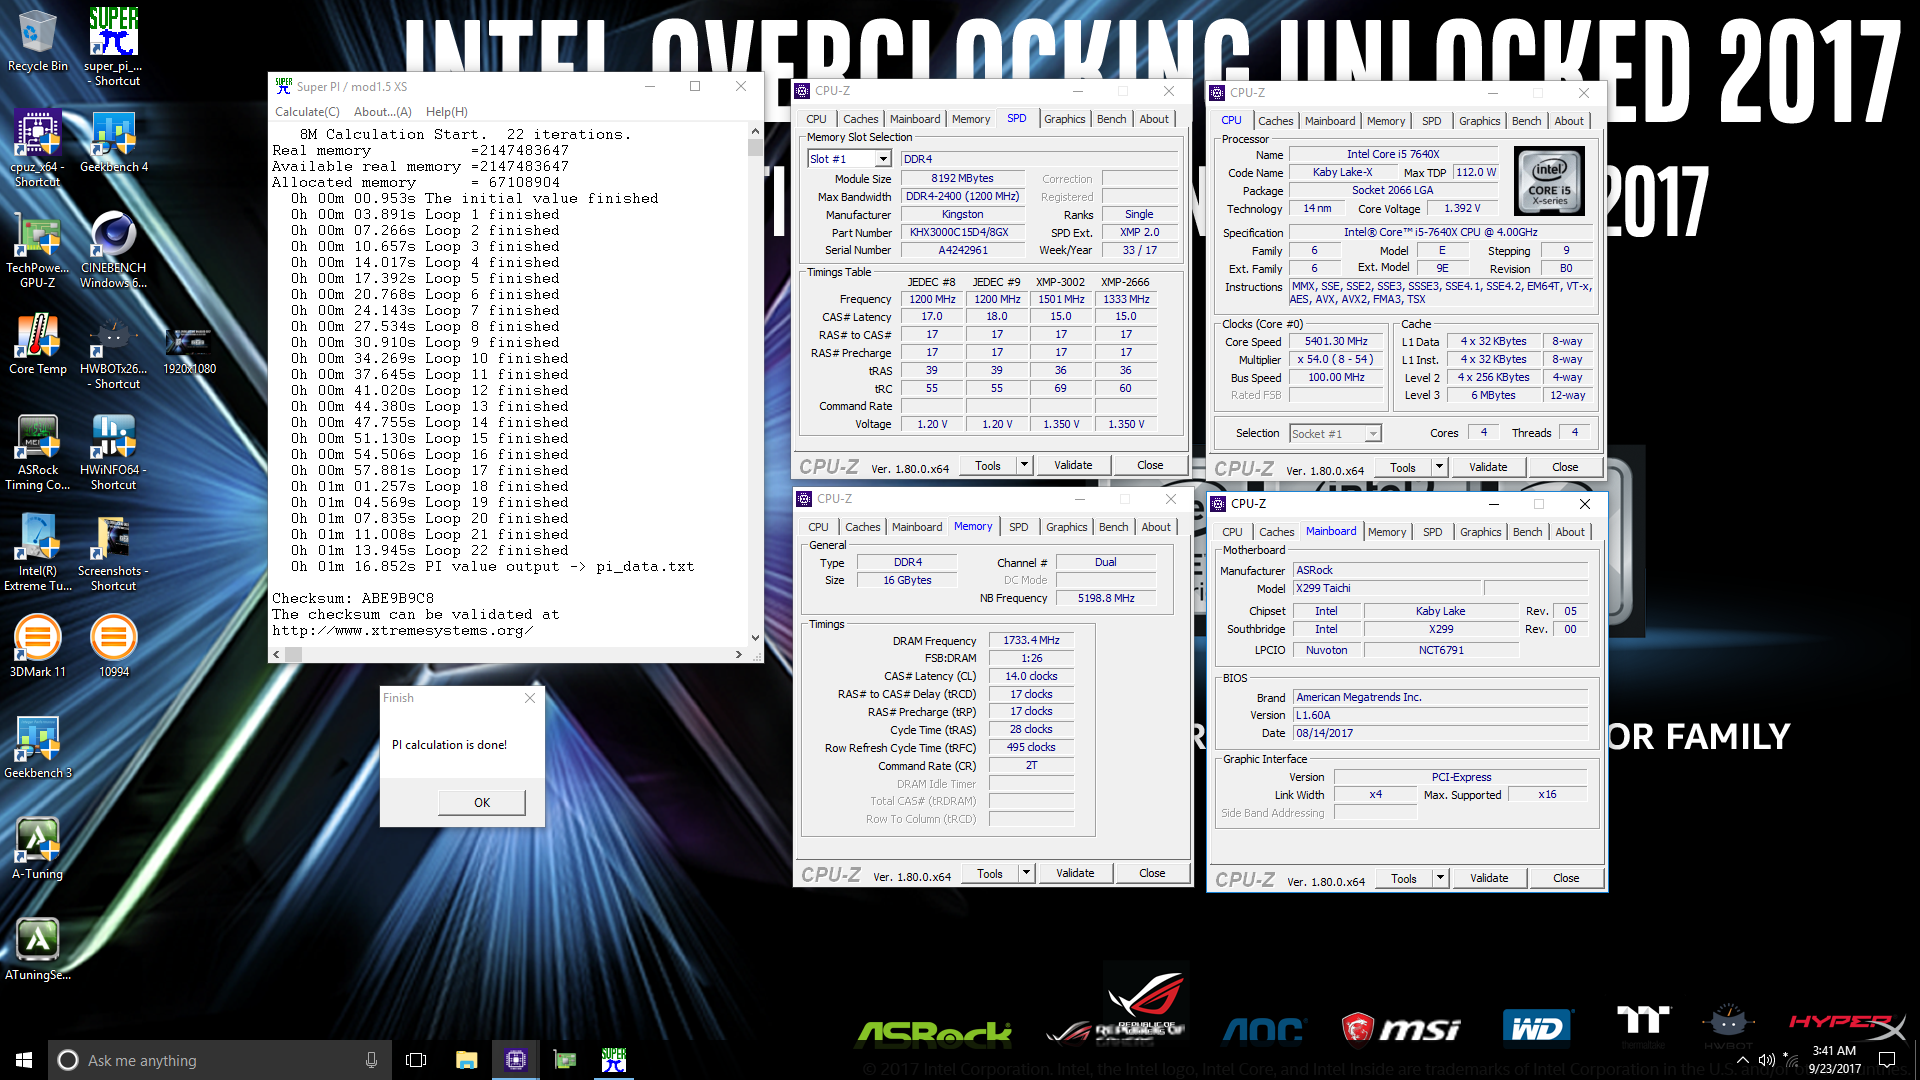Click Tools button in CPU tab CPU-Z window
1920x1080 pixels.
(1402, 467)
